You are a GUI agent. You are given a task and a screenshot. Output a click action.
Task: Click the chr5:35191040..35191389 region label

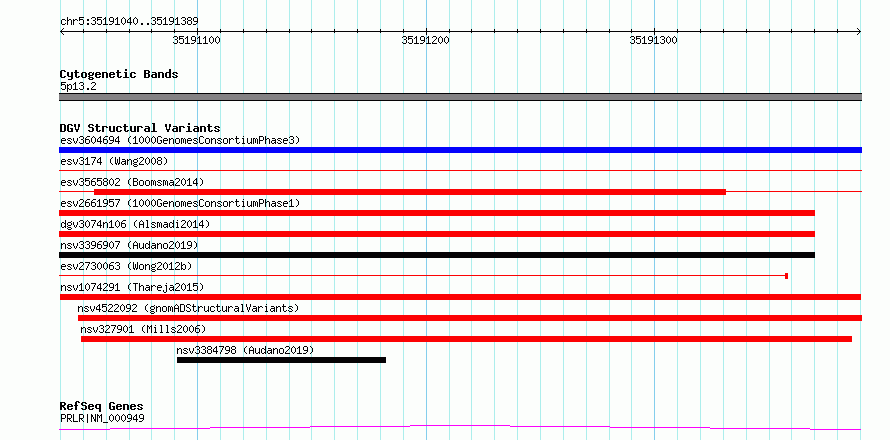(x=129, y=22)
